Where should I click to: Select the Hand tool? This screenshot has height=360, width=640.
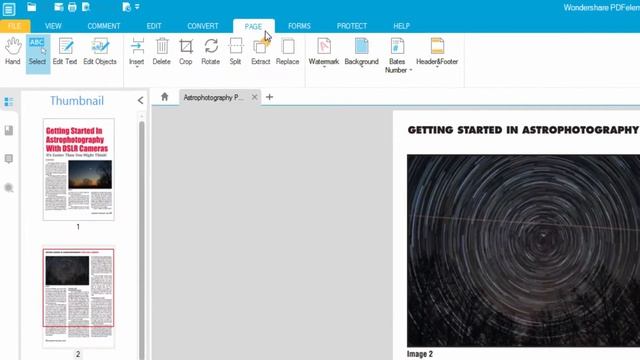coord(13,51)
